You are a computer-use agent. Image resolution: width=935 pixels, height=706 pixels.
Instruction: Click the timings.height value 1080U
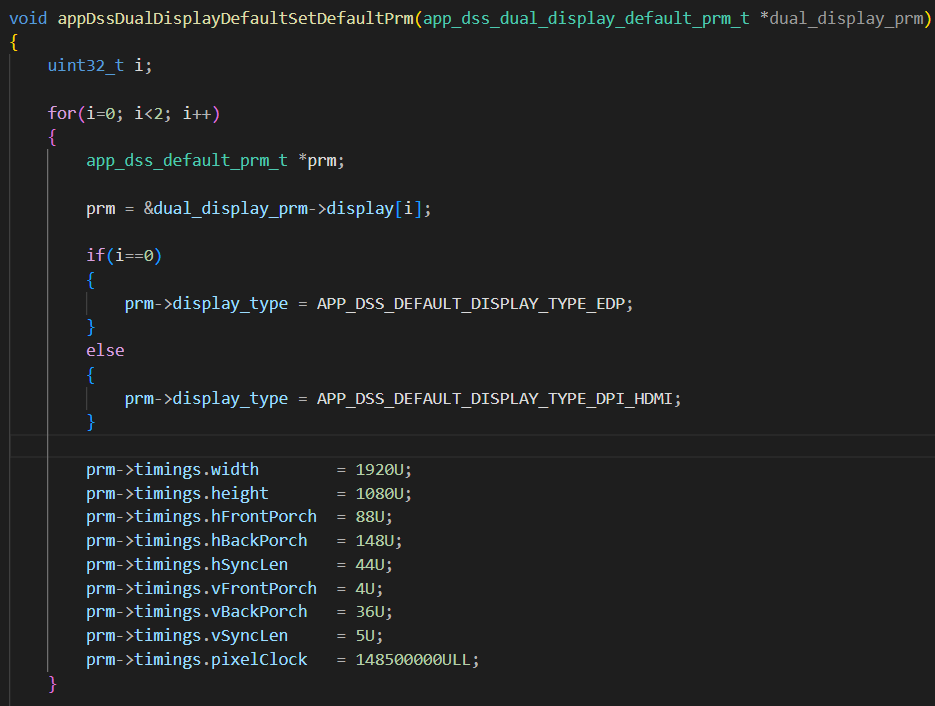click(x=380, y=494)
